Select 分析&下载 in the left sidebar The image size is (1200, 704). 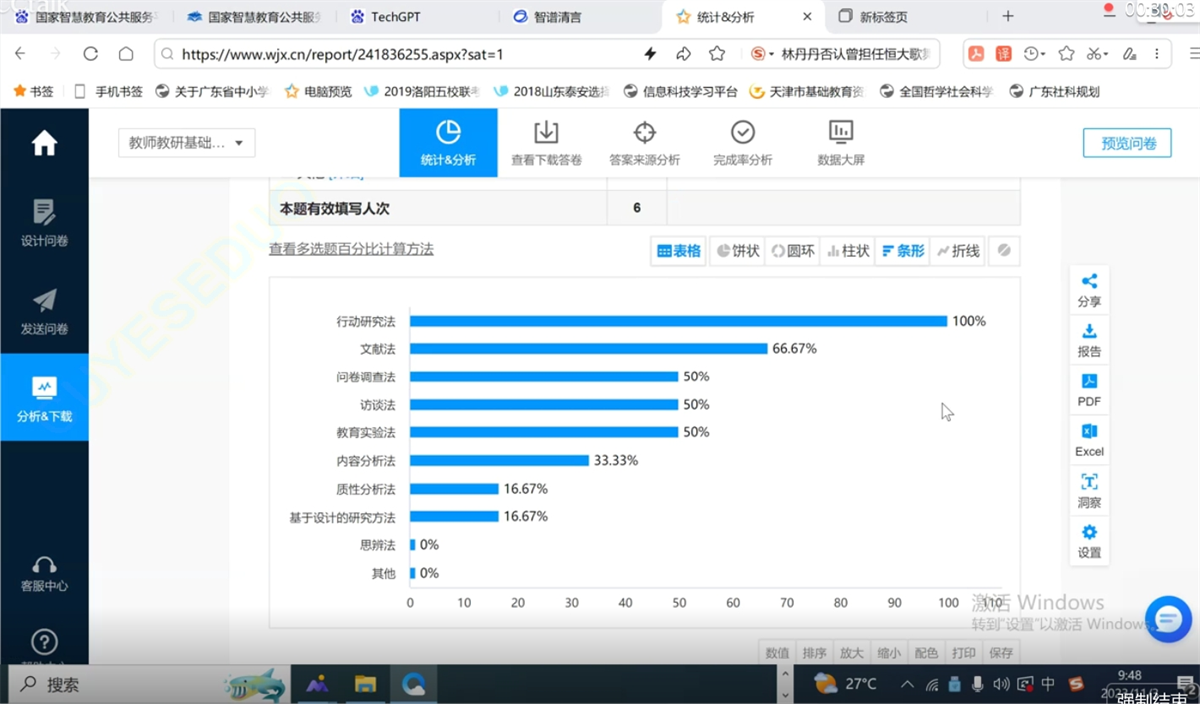tap(44, 398)
